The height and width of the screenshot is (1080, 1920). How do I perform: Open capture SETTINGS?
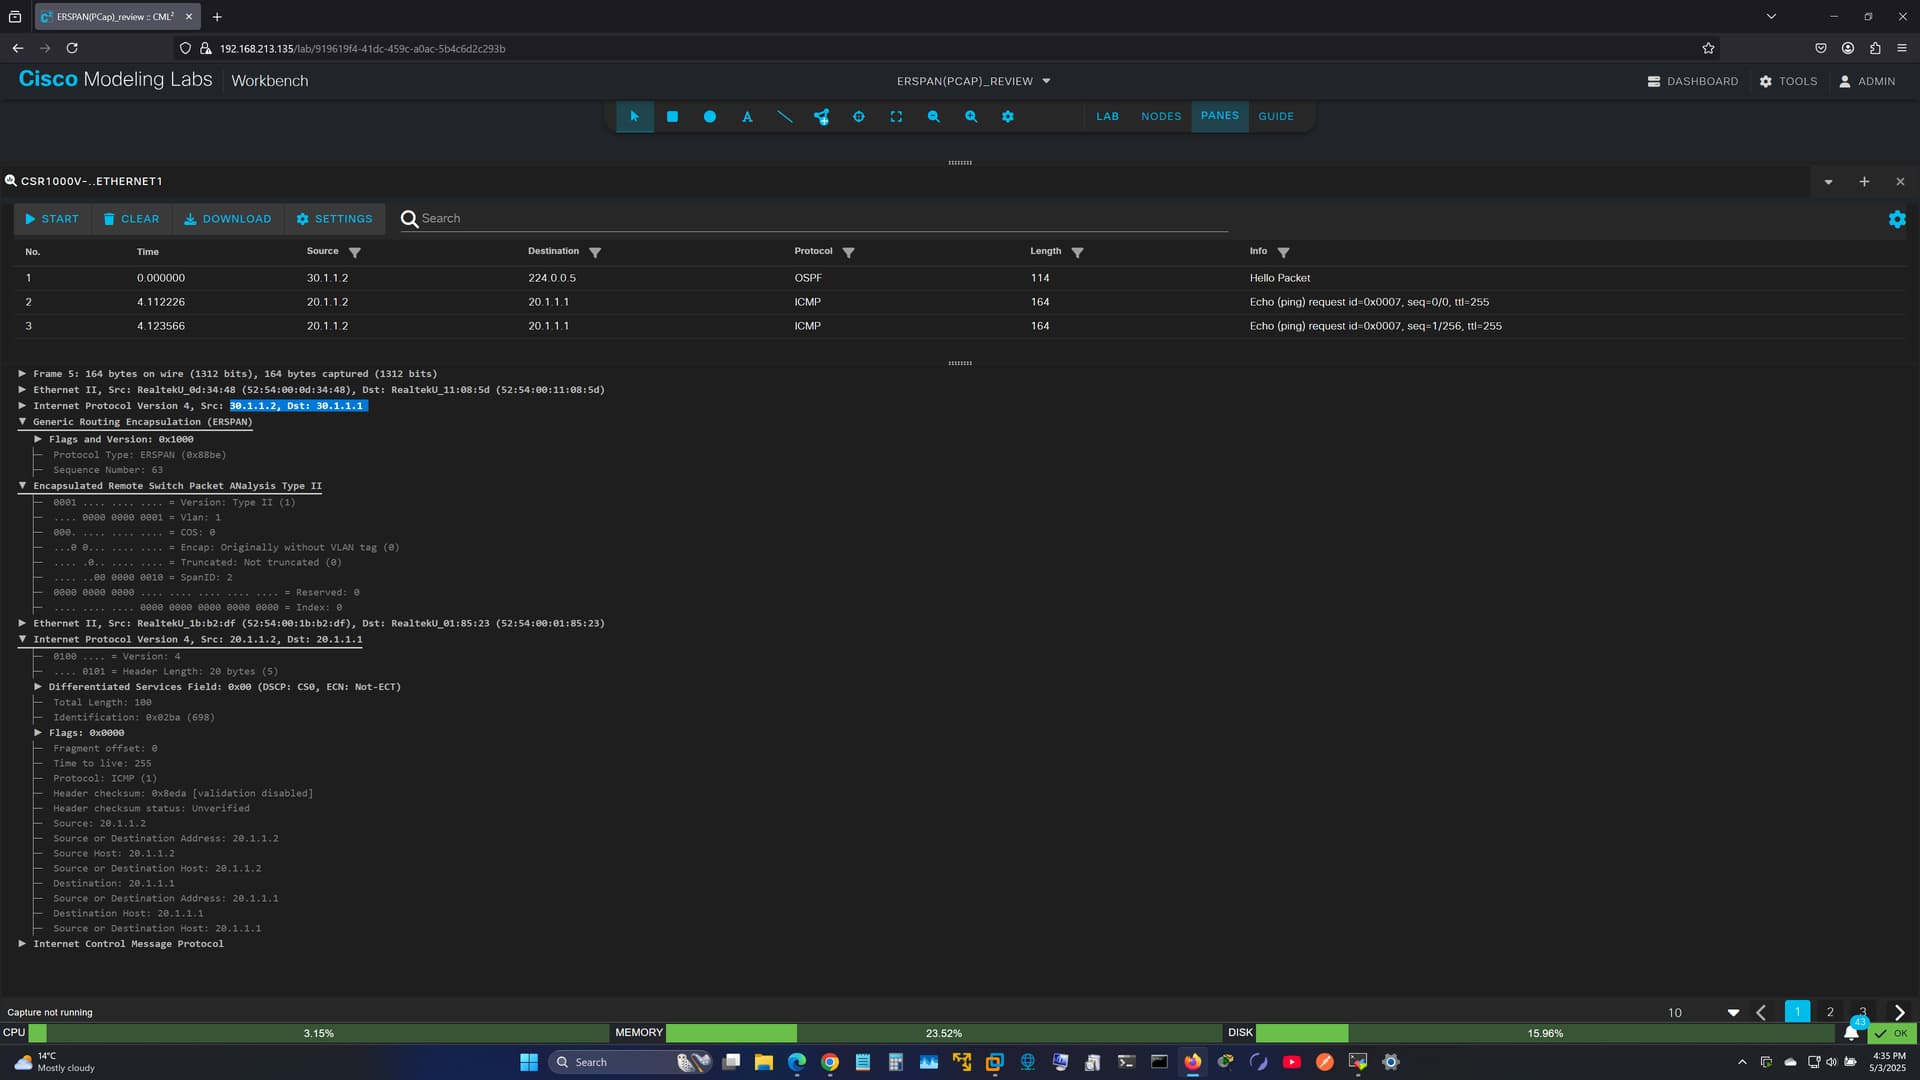pyautogui.click(x=334, y=218)
